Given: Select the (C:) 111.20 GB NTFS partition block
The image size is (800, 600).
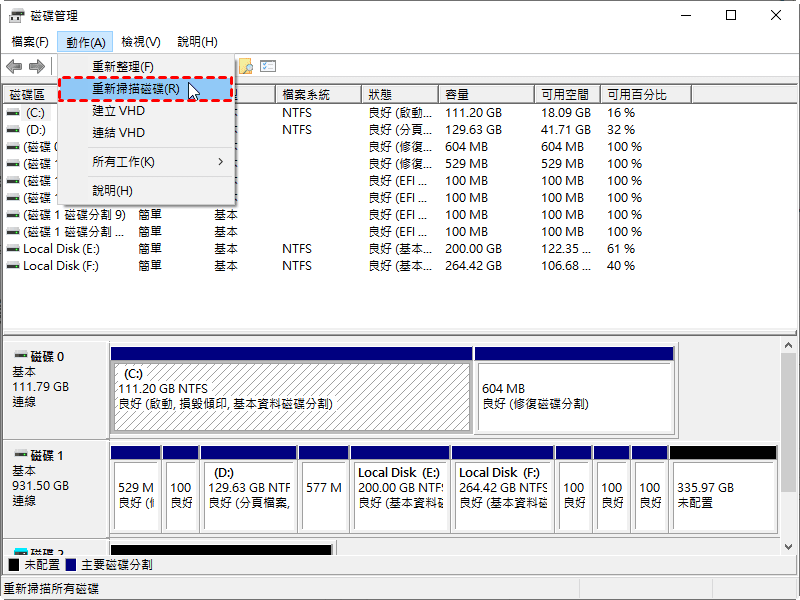Looking at the screenshot, I should (291, 391).
